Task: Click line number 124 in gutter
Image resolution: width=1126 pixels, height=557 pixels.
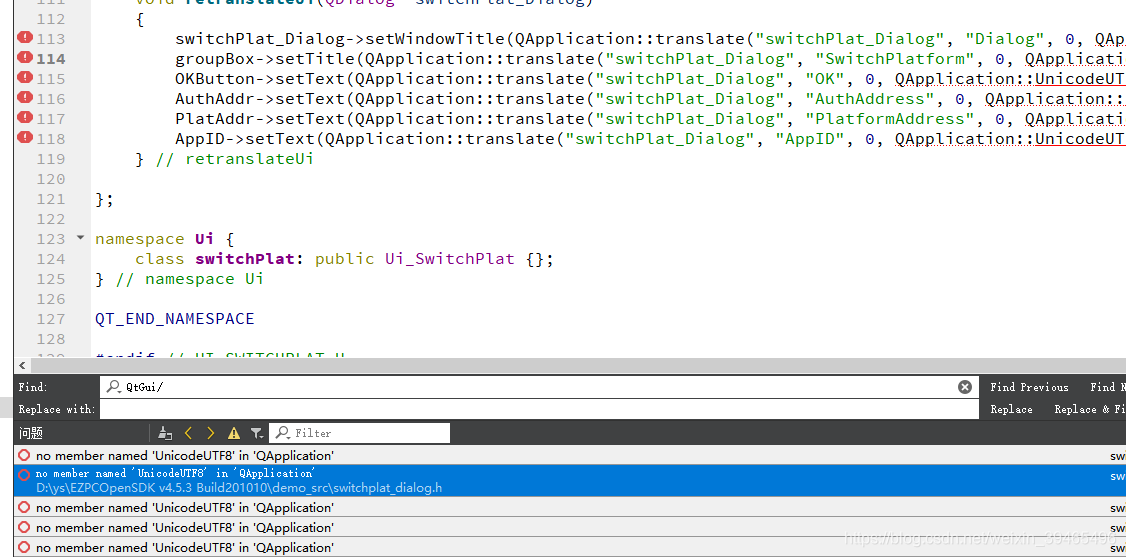Action: [50, 258]
